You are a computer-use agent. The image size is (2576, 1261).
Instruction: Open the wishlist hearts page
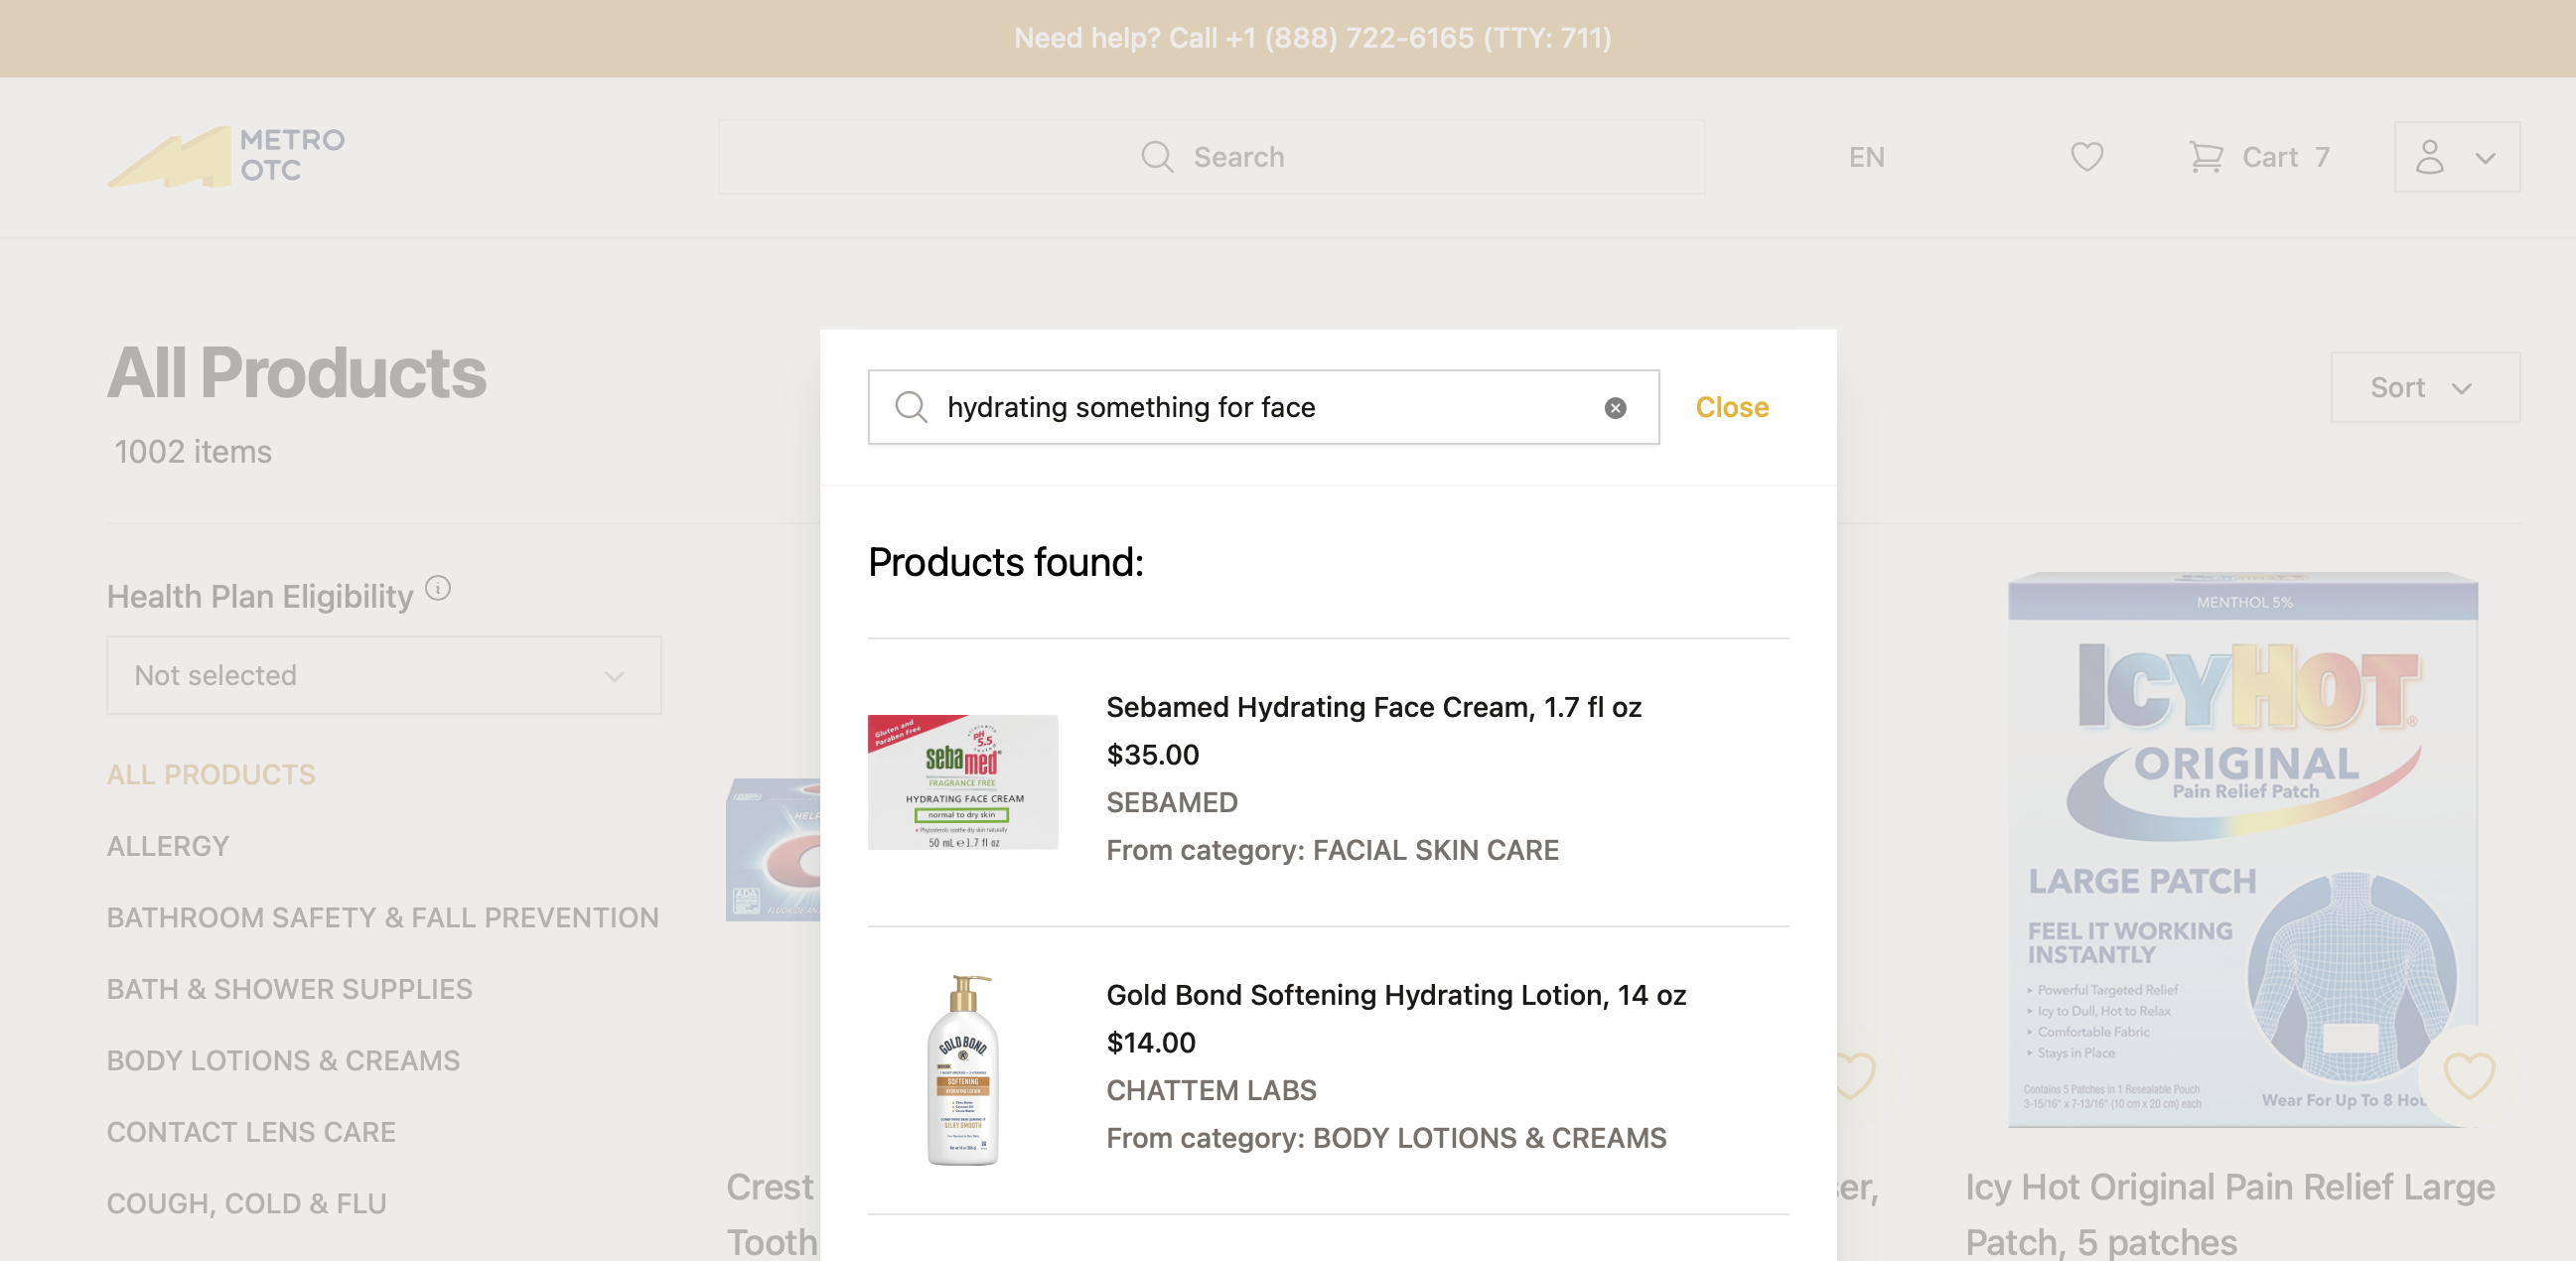[2087, 156]
